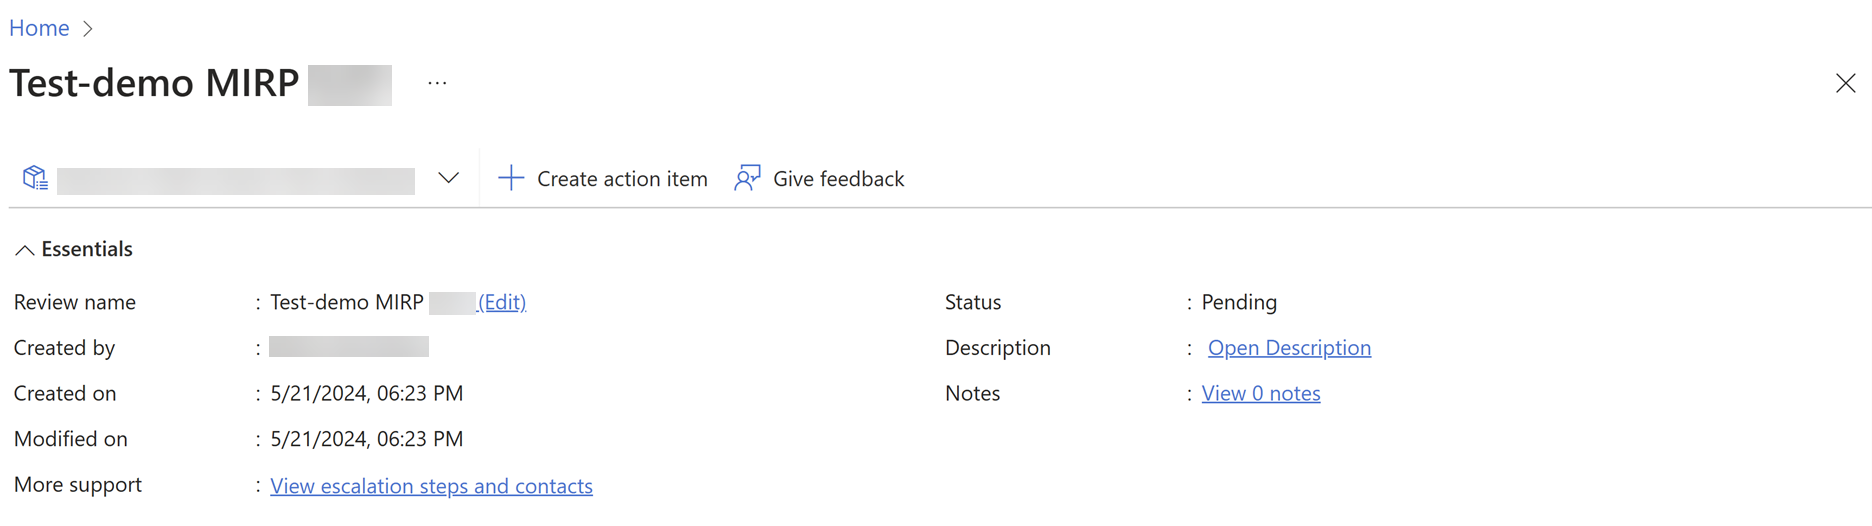Image resolution: width=1872 pixels, height=526 pixels.
Task: Edit the review name via the Edit link
Action: click(502, 302)
